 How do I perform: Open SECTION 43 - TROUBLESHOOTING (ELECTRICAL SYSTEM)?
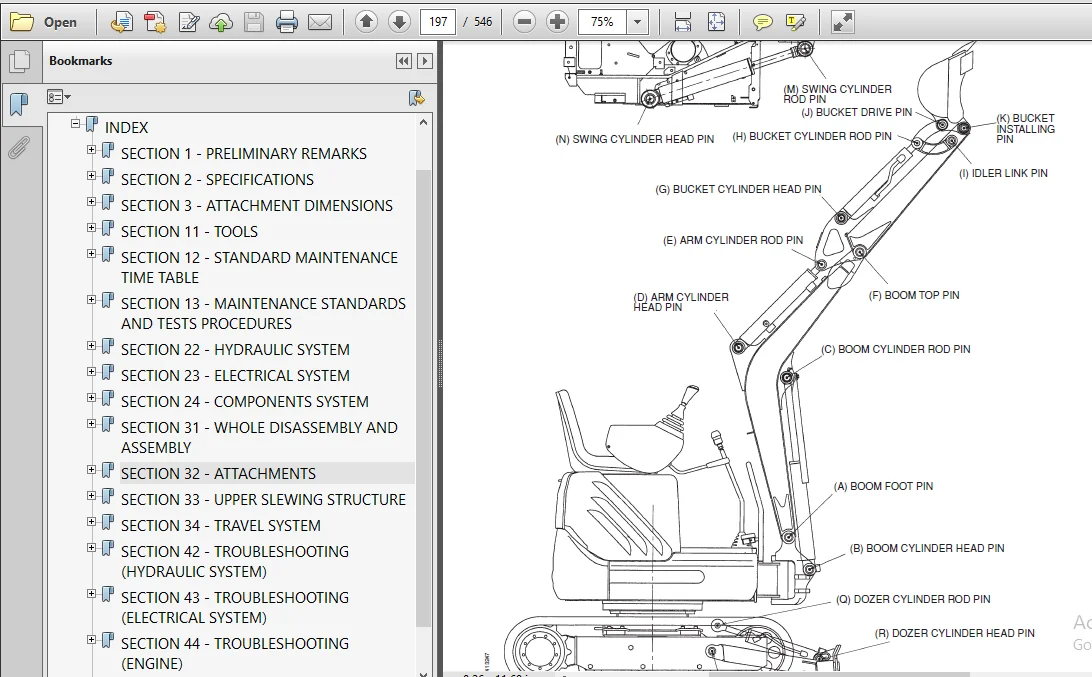[x=235, y=607]
